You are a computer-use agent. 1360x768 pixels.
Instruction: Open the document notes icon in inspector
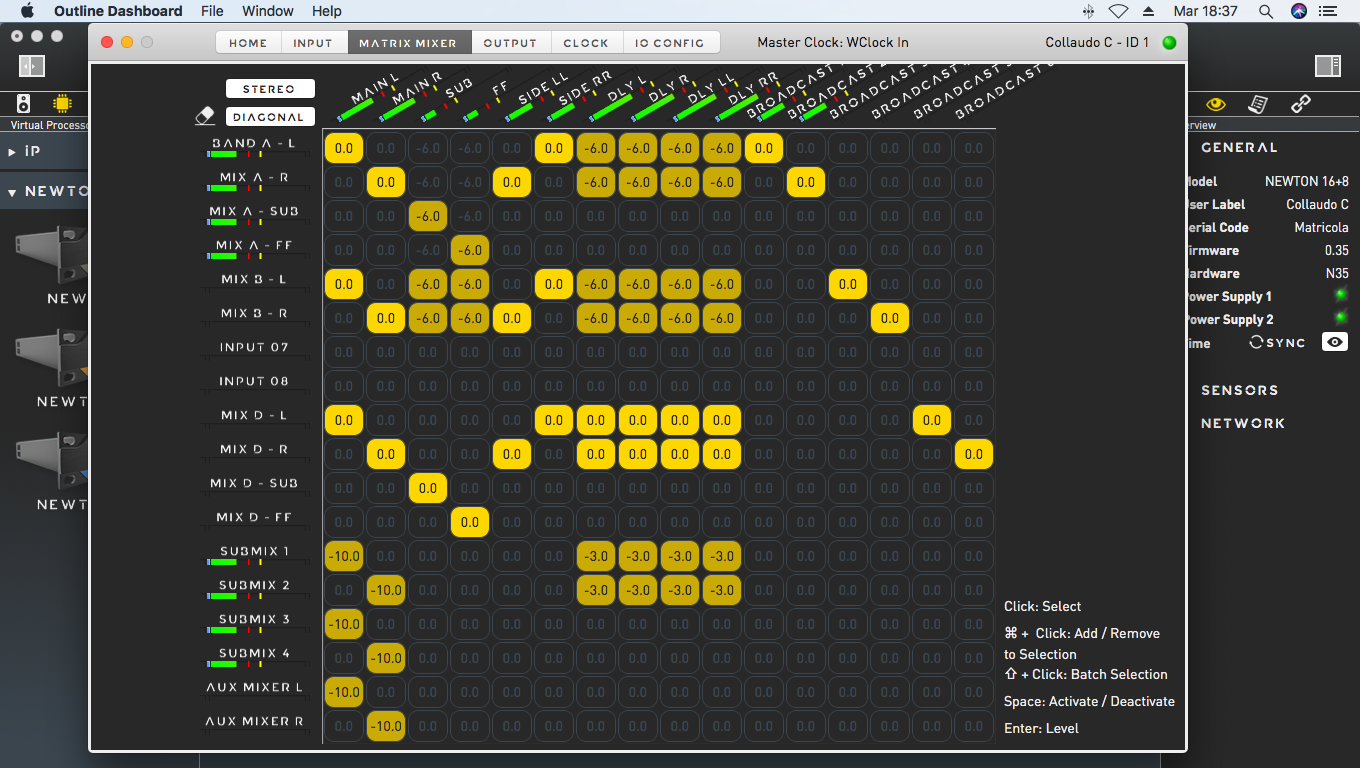pyautogui.click(x=1258, y=104)
